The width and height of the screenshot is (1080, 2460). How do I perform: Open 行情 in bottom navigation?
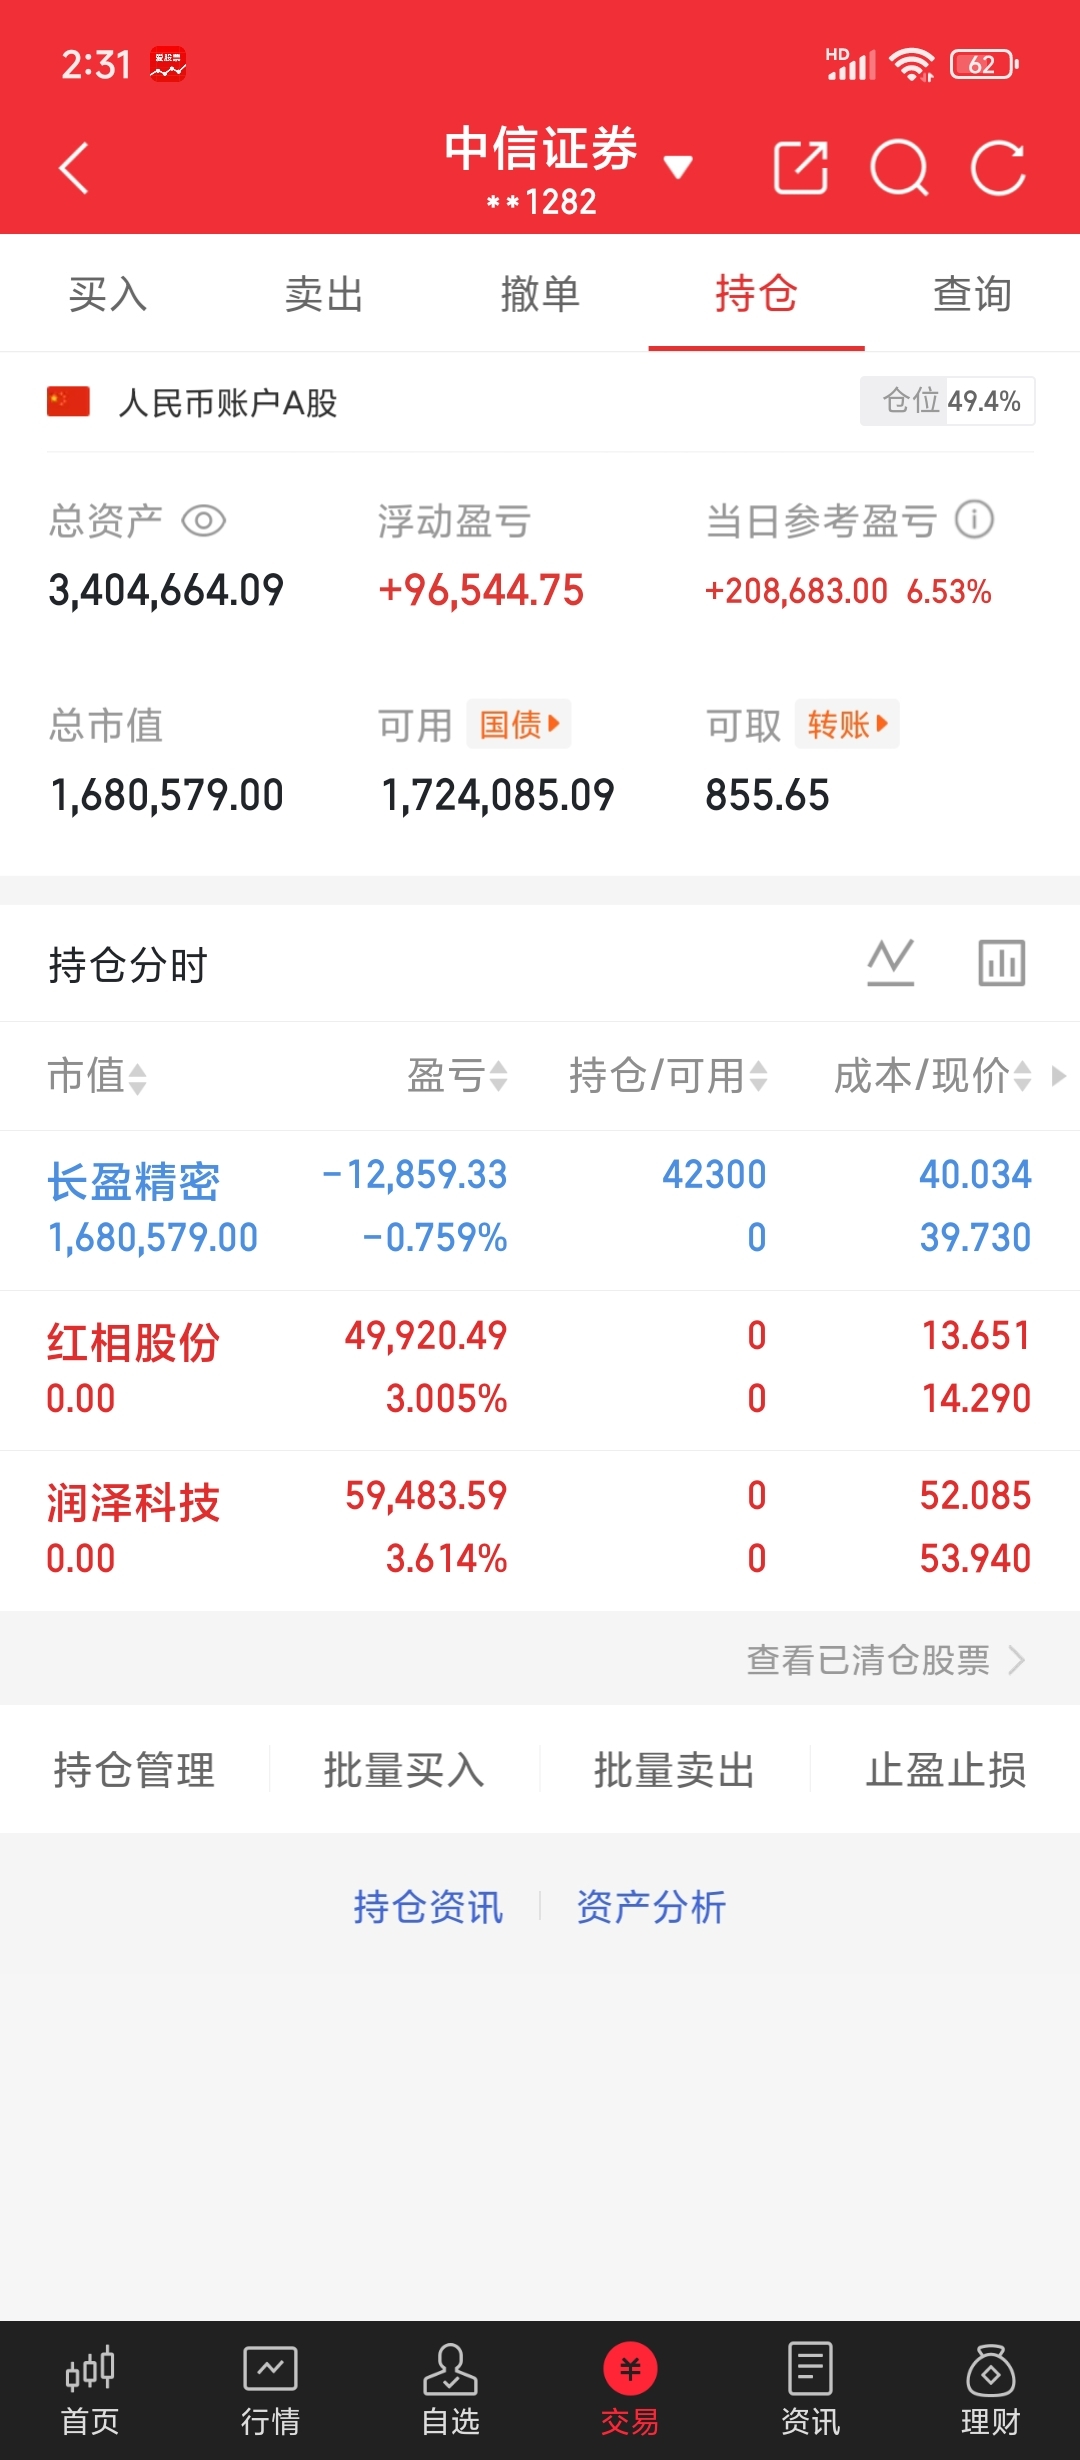click(270, 2392)
